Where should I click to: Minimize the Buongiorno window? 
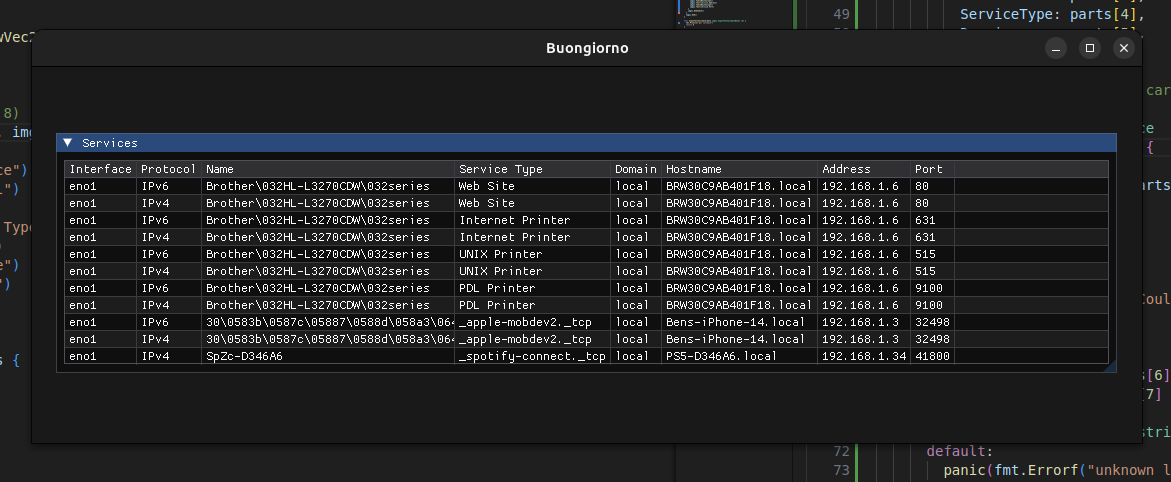coord(1055,49)
